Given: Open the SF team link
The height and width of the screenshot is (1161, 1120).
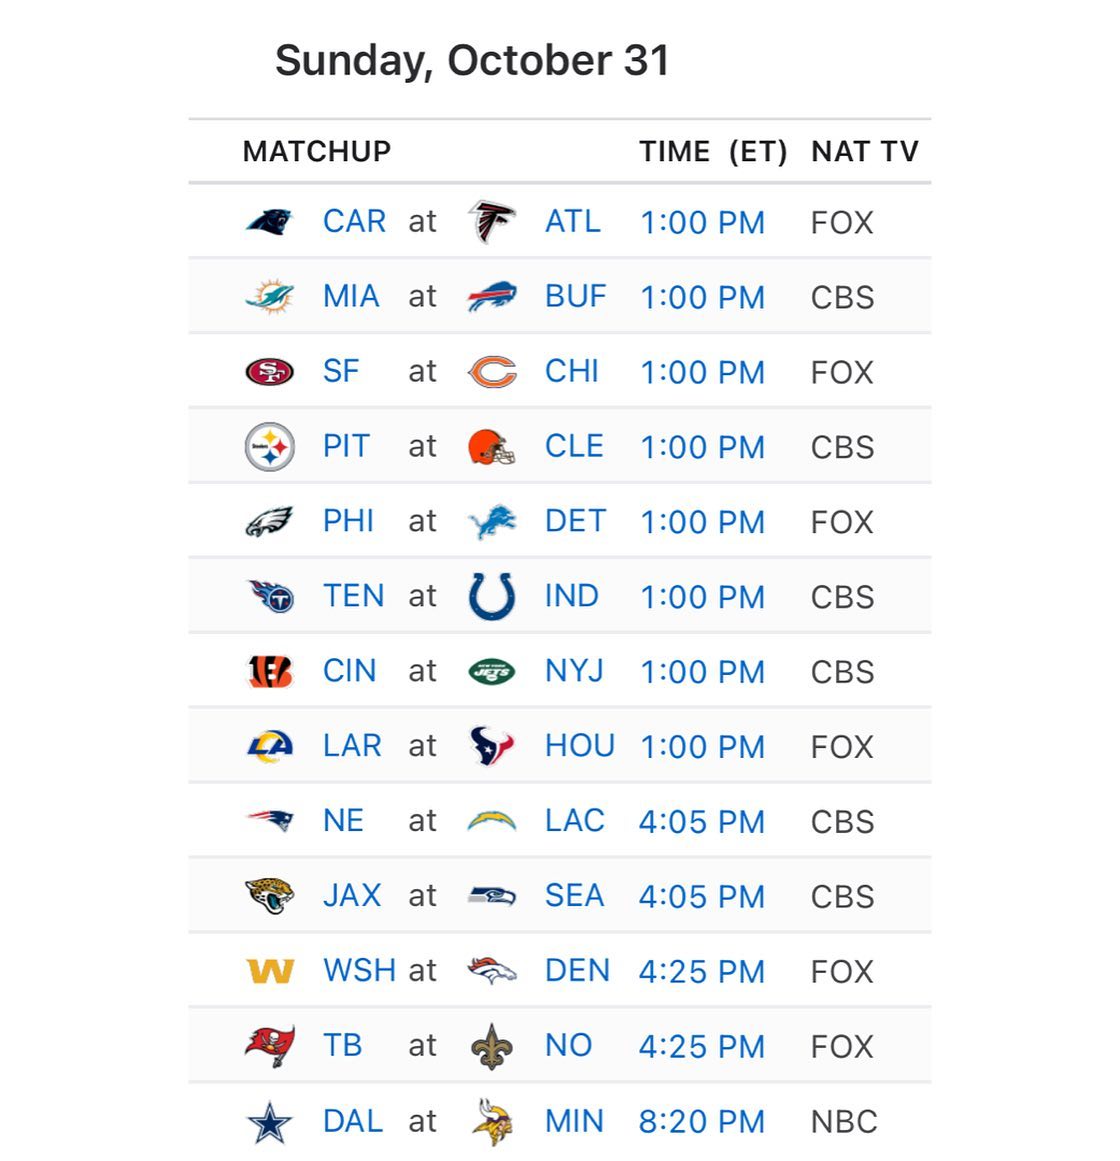Looking at the screenshot, I should tap(341, 371).
